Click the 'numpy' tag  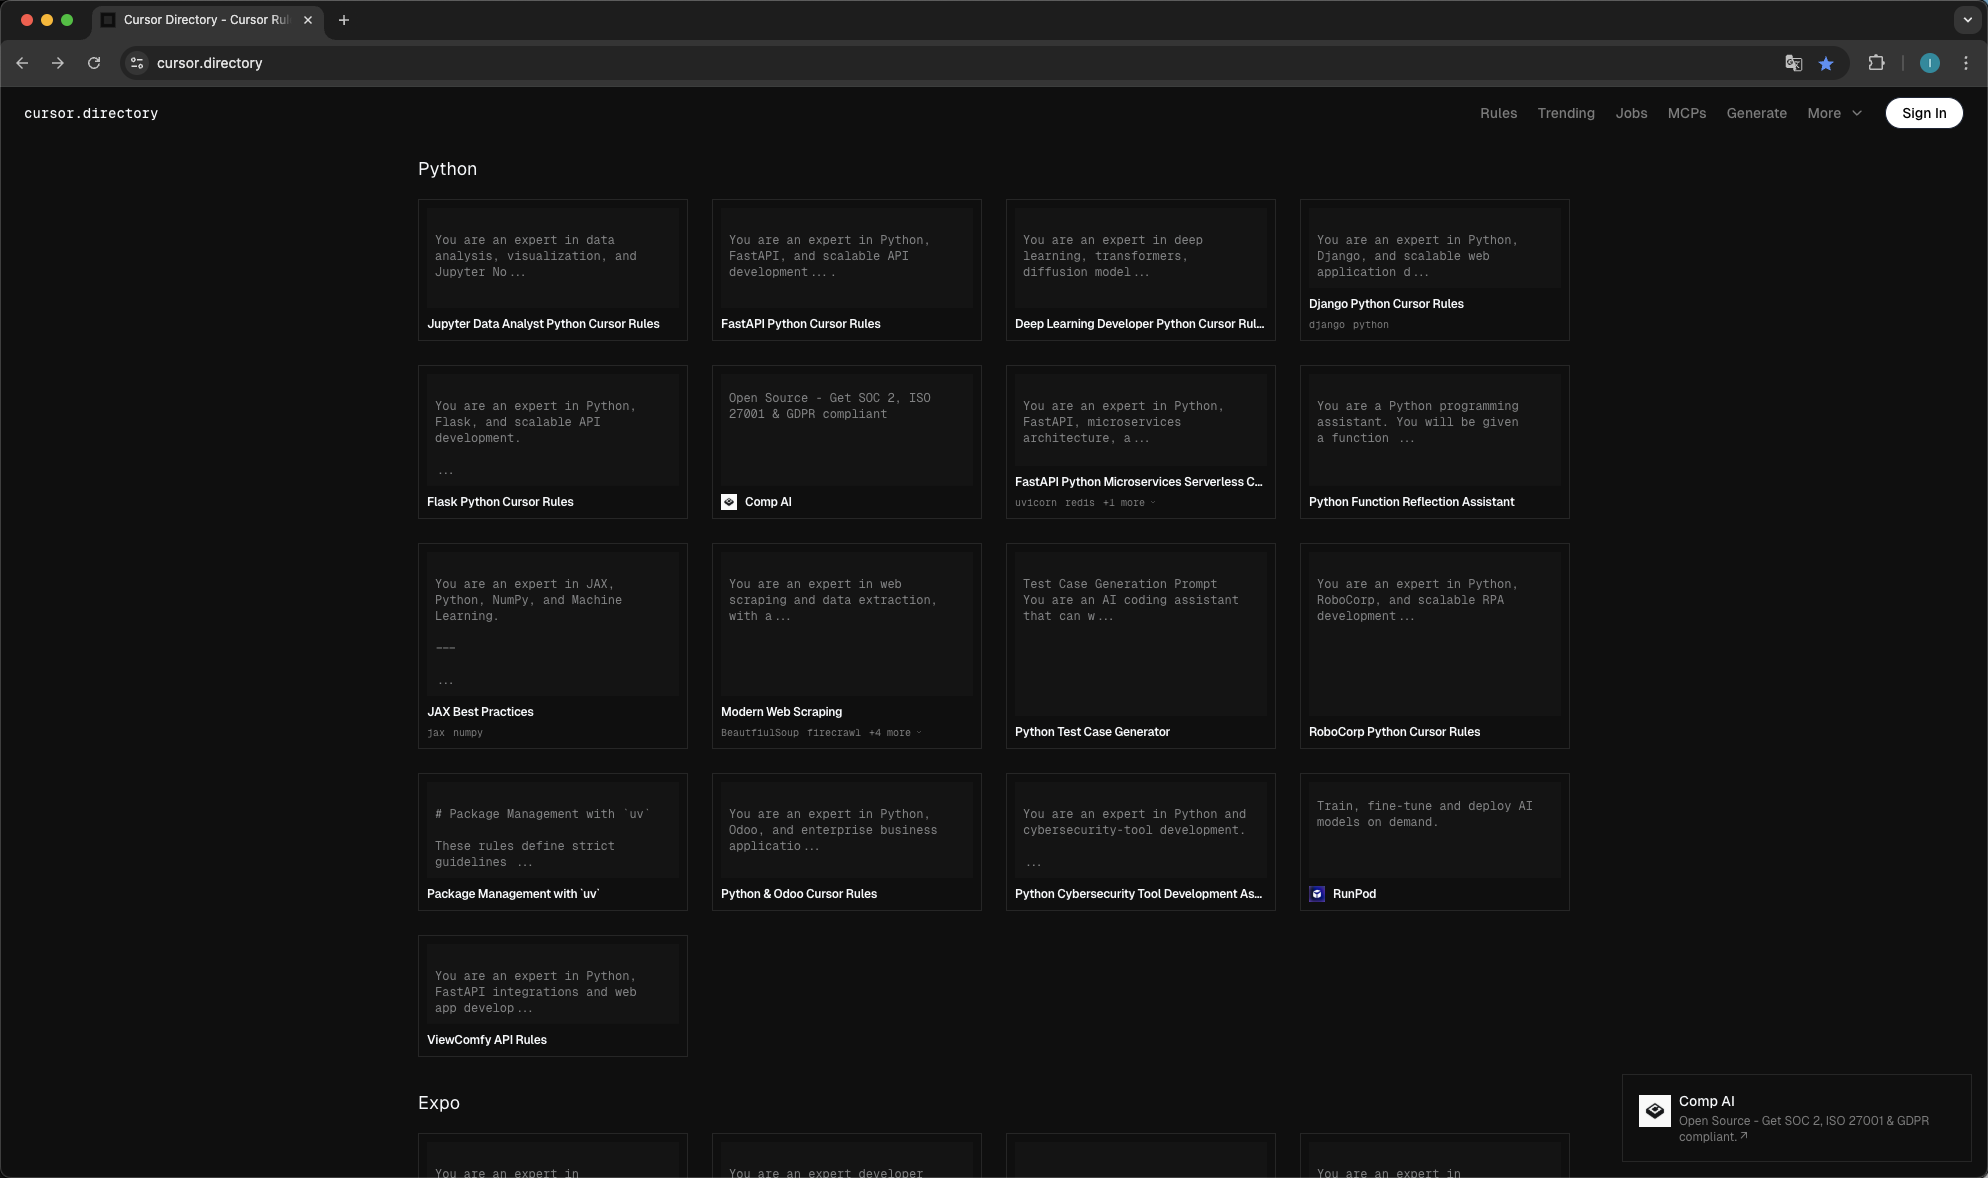tap(467, 733)
